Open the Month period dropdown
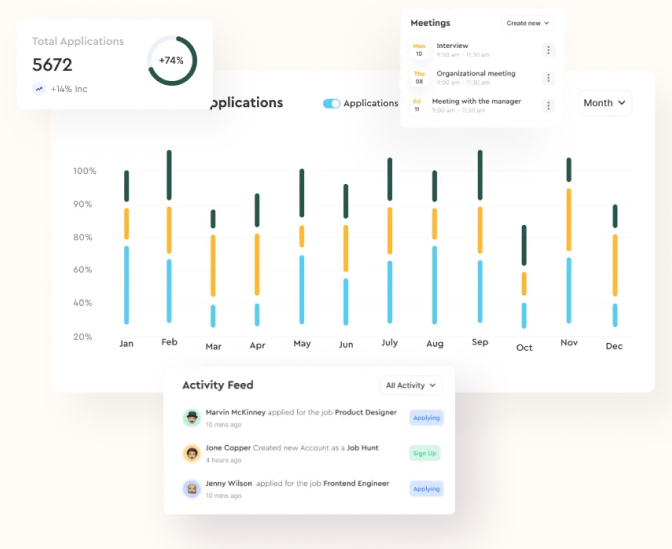This screenshot has height=549, width=672. click(604, 103)
